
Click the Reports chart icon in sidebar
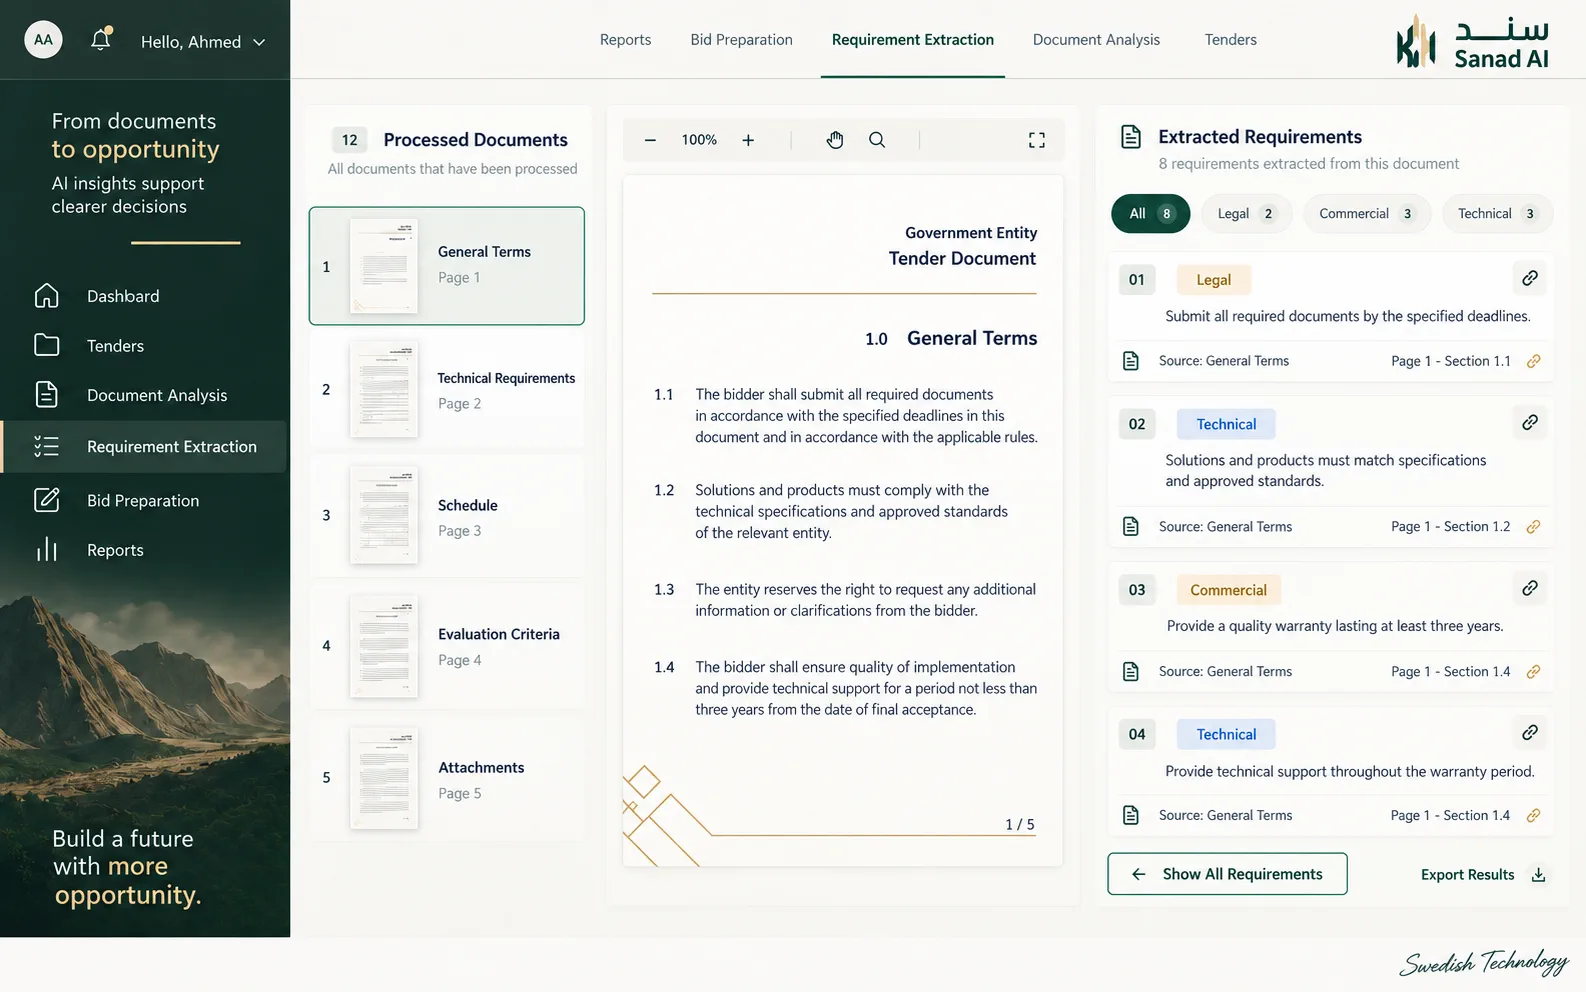coord(47,549)
